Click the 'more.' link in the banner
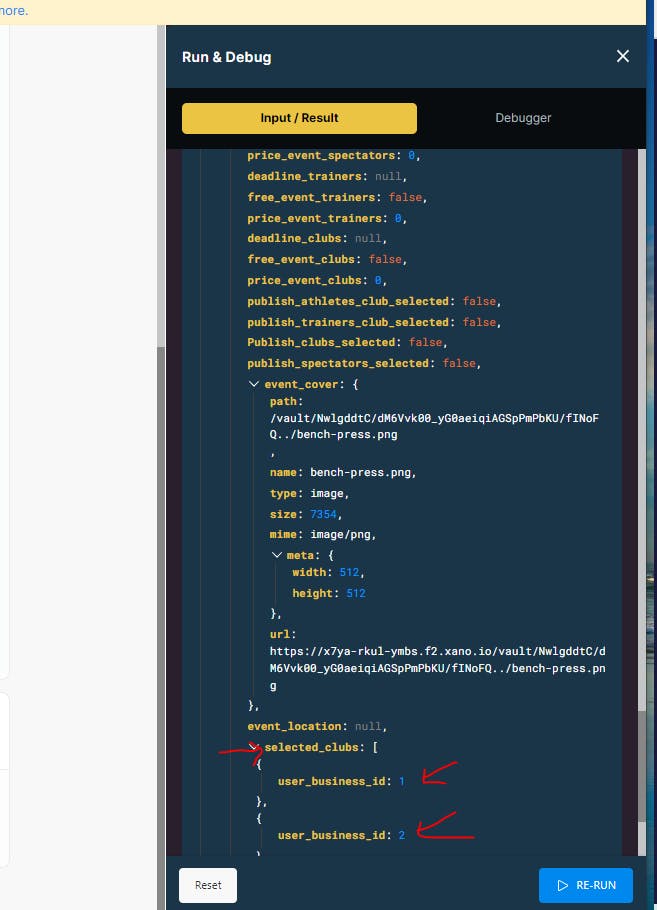Image resolution: width=657 pixels, height=910 pixels. coord(14,10)
